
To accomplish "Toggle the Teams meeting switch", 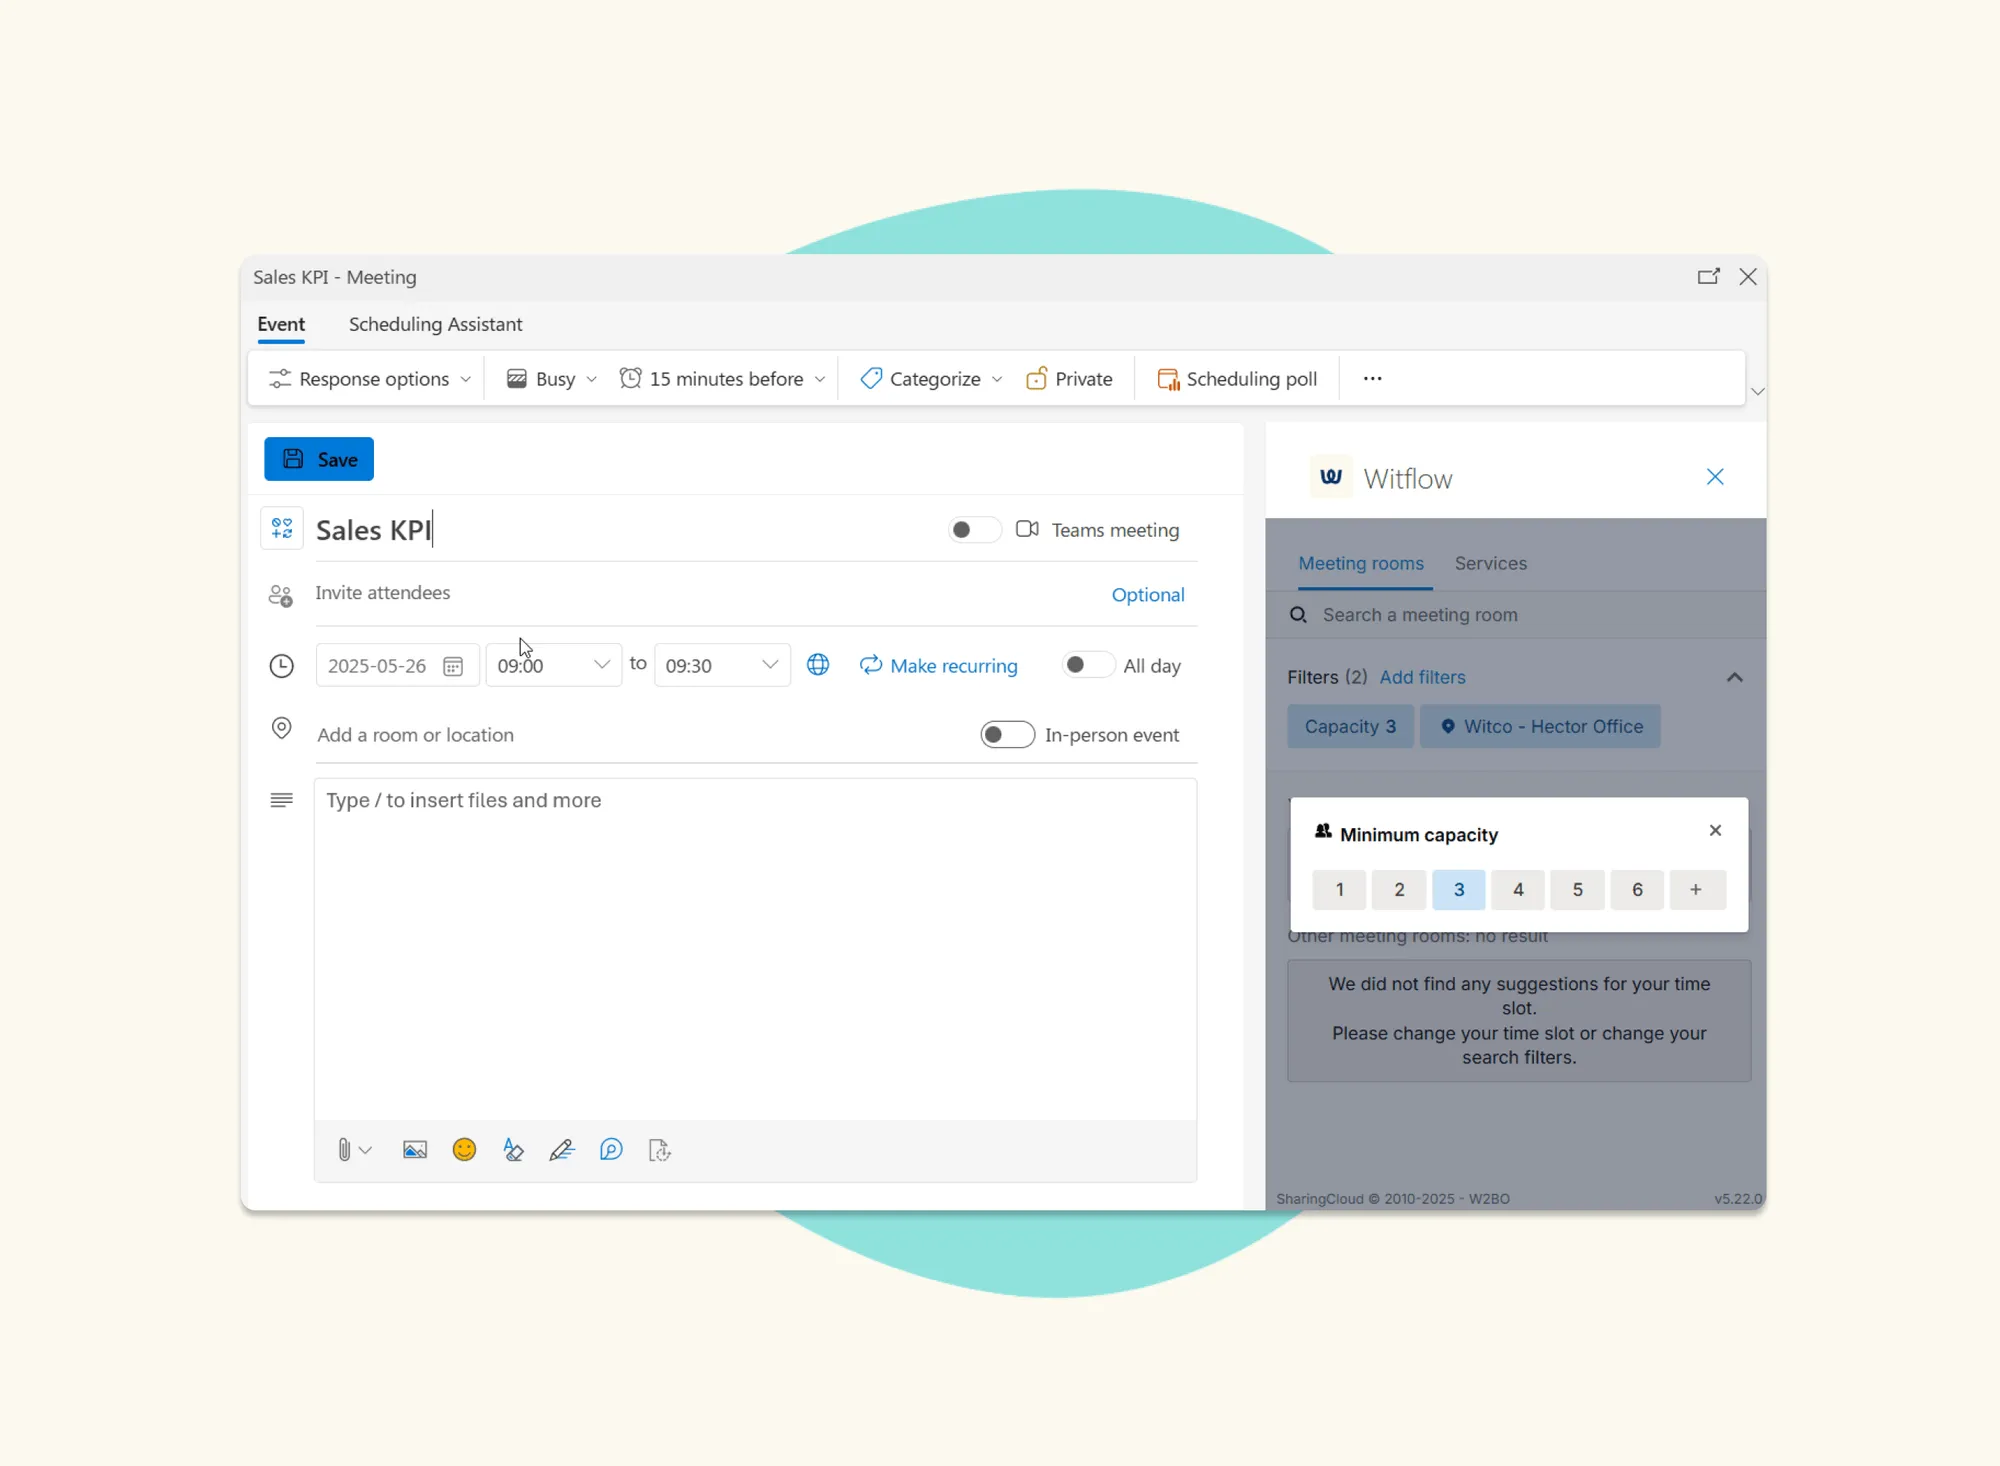I will (974, 530).
